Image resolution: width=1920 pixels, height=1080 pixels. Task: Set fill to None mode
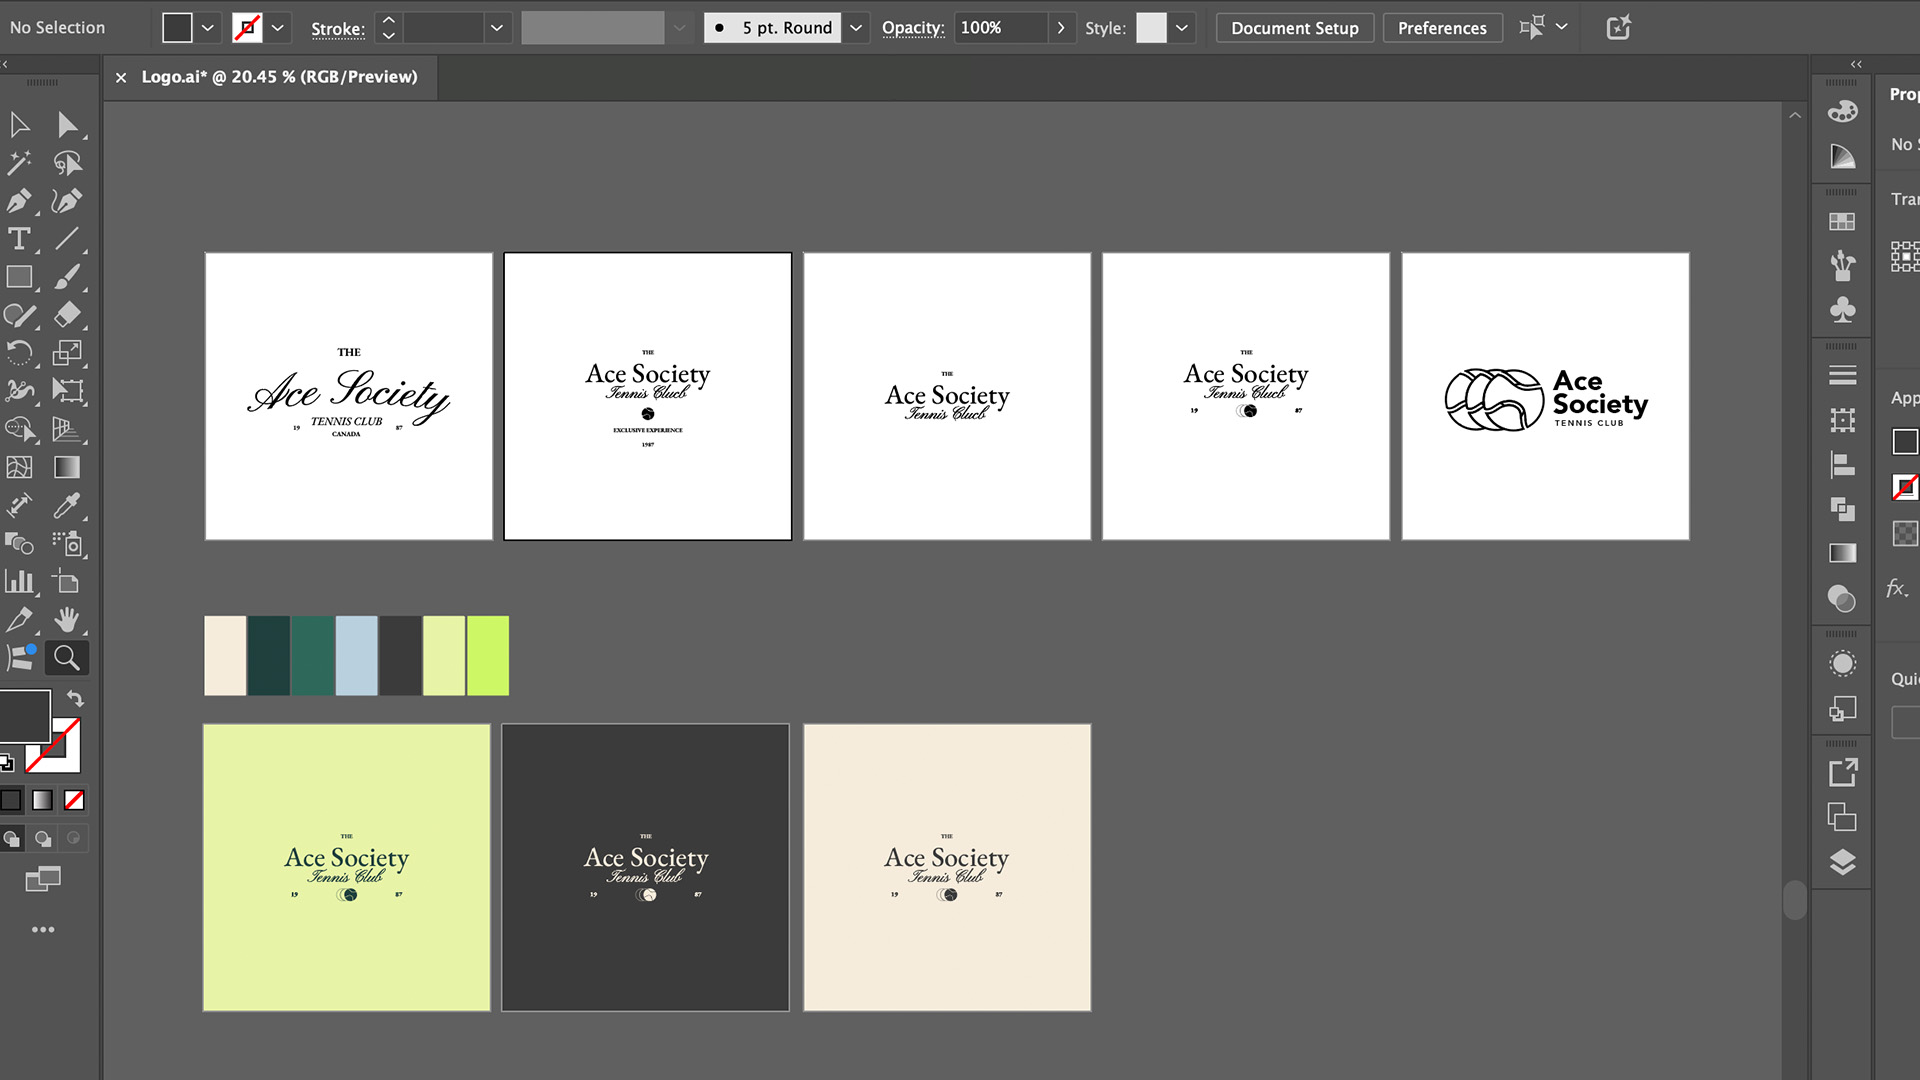point(74,800)
